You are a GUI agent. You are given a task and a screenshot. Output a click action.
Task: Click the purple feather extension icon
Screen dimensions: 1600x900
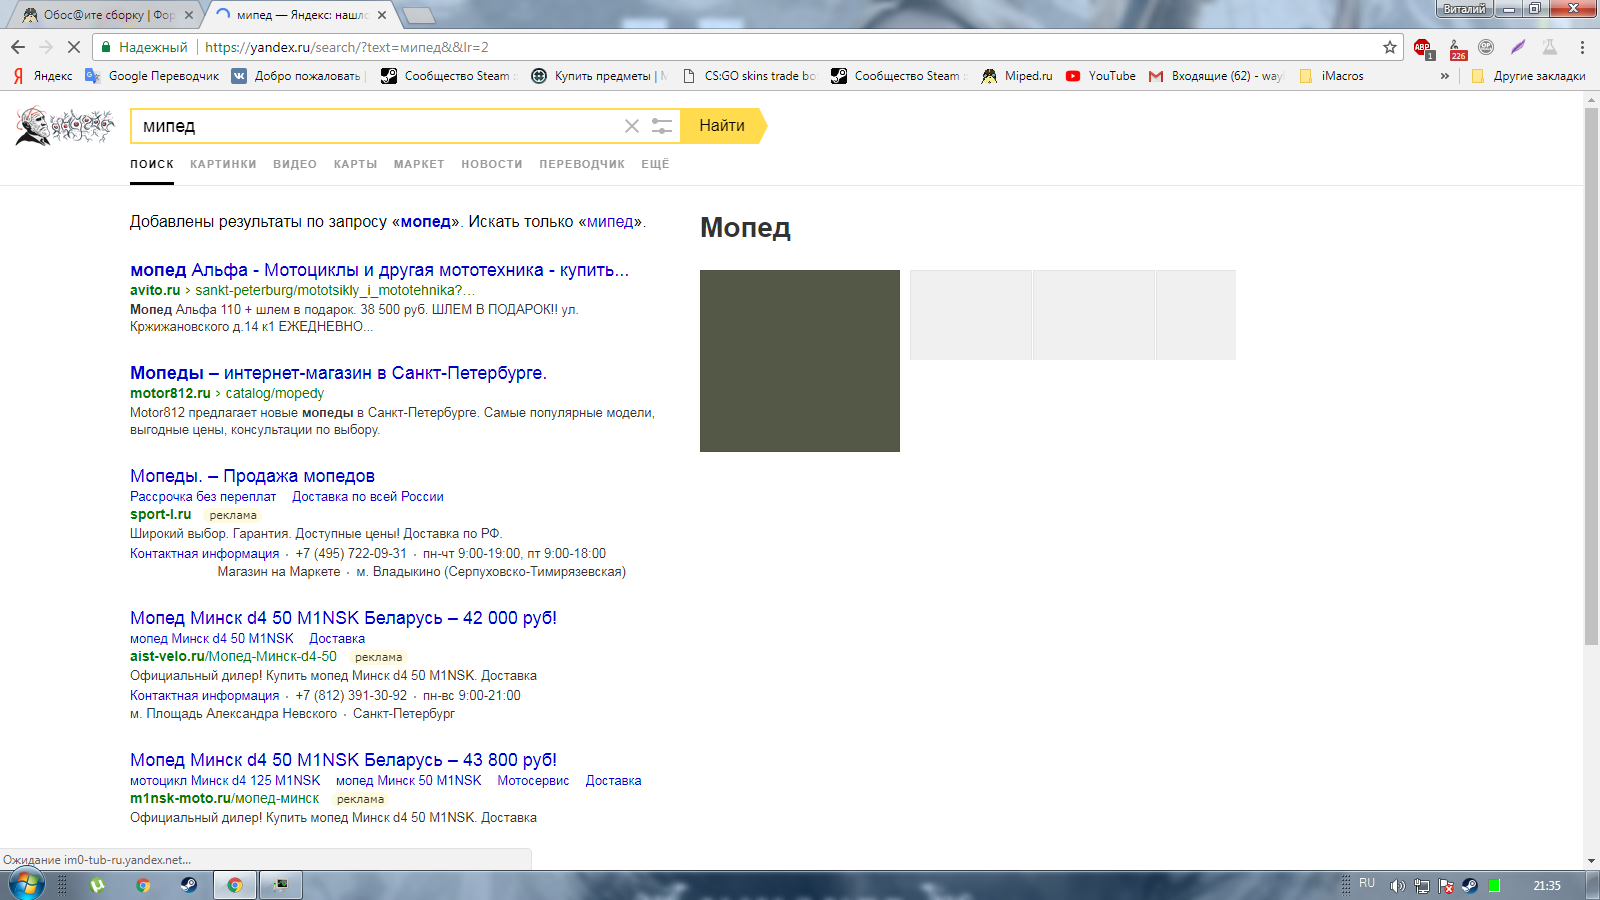(1518, 47)
